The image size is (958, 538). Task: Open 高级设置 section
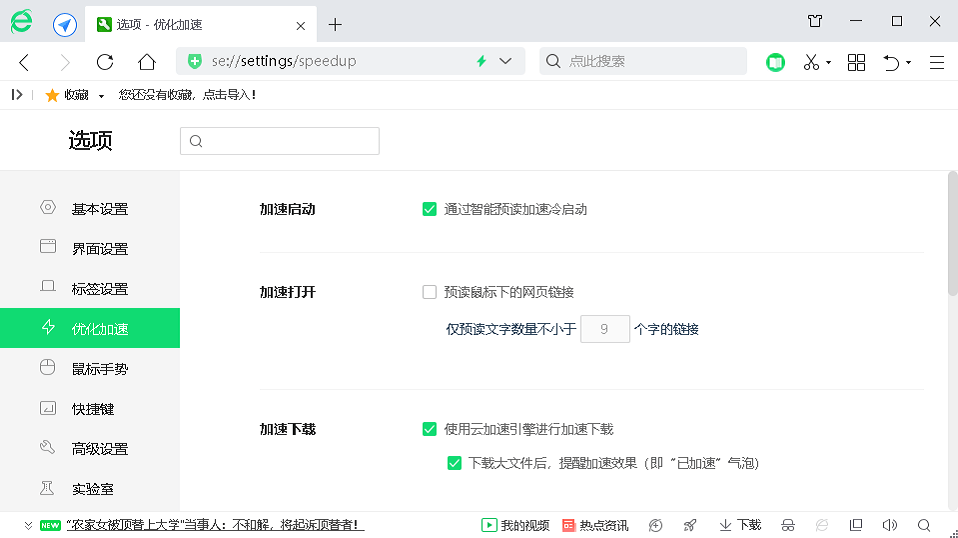(x=90, y=448)
